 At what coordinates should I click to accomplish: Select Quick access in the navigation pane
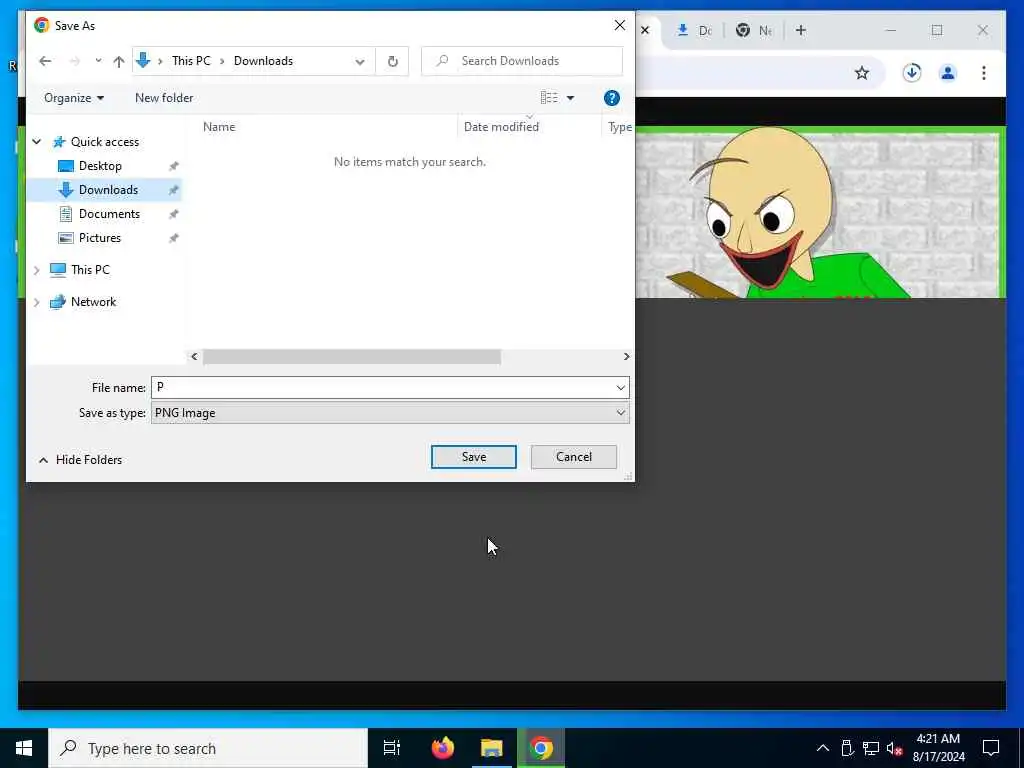pos(104,142)
